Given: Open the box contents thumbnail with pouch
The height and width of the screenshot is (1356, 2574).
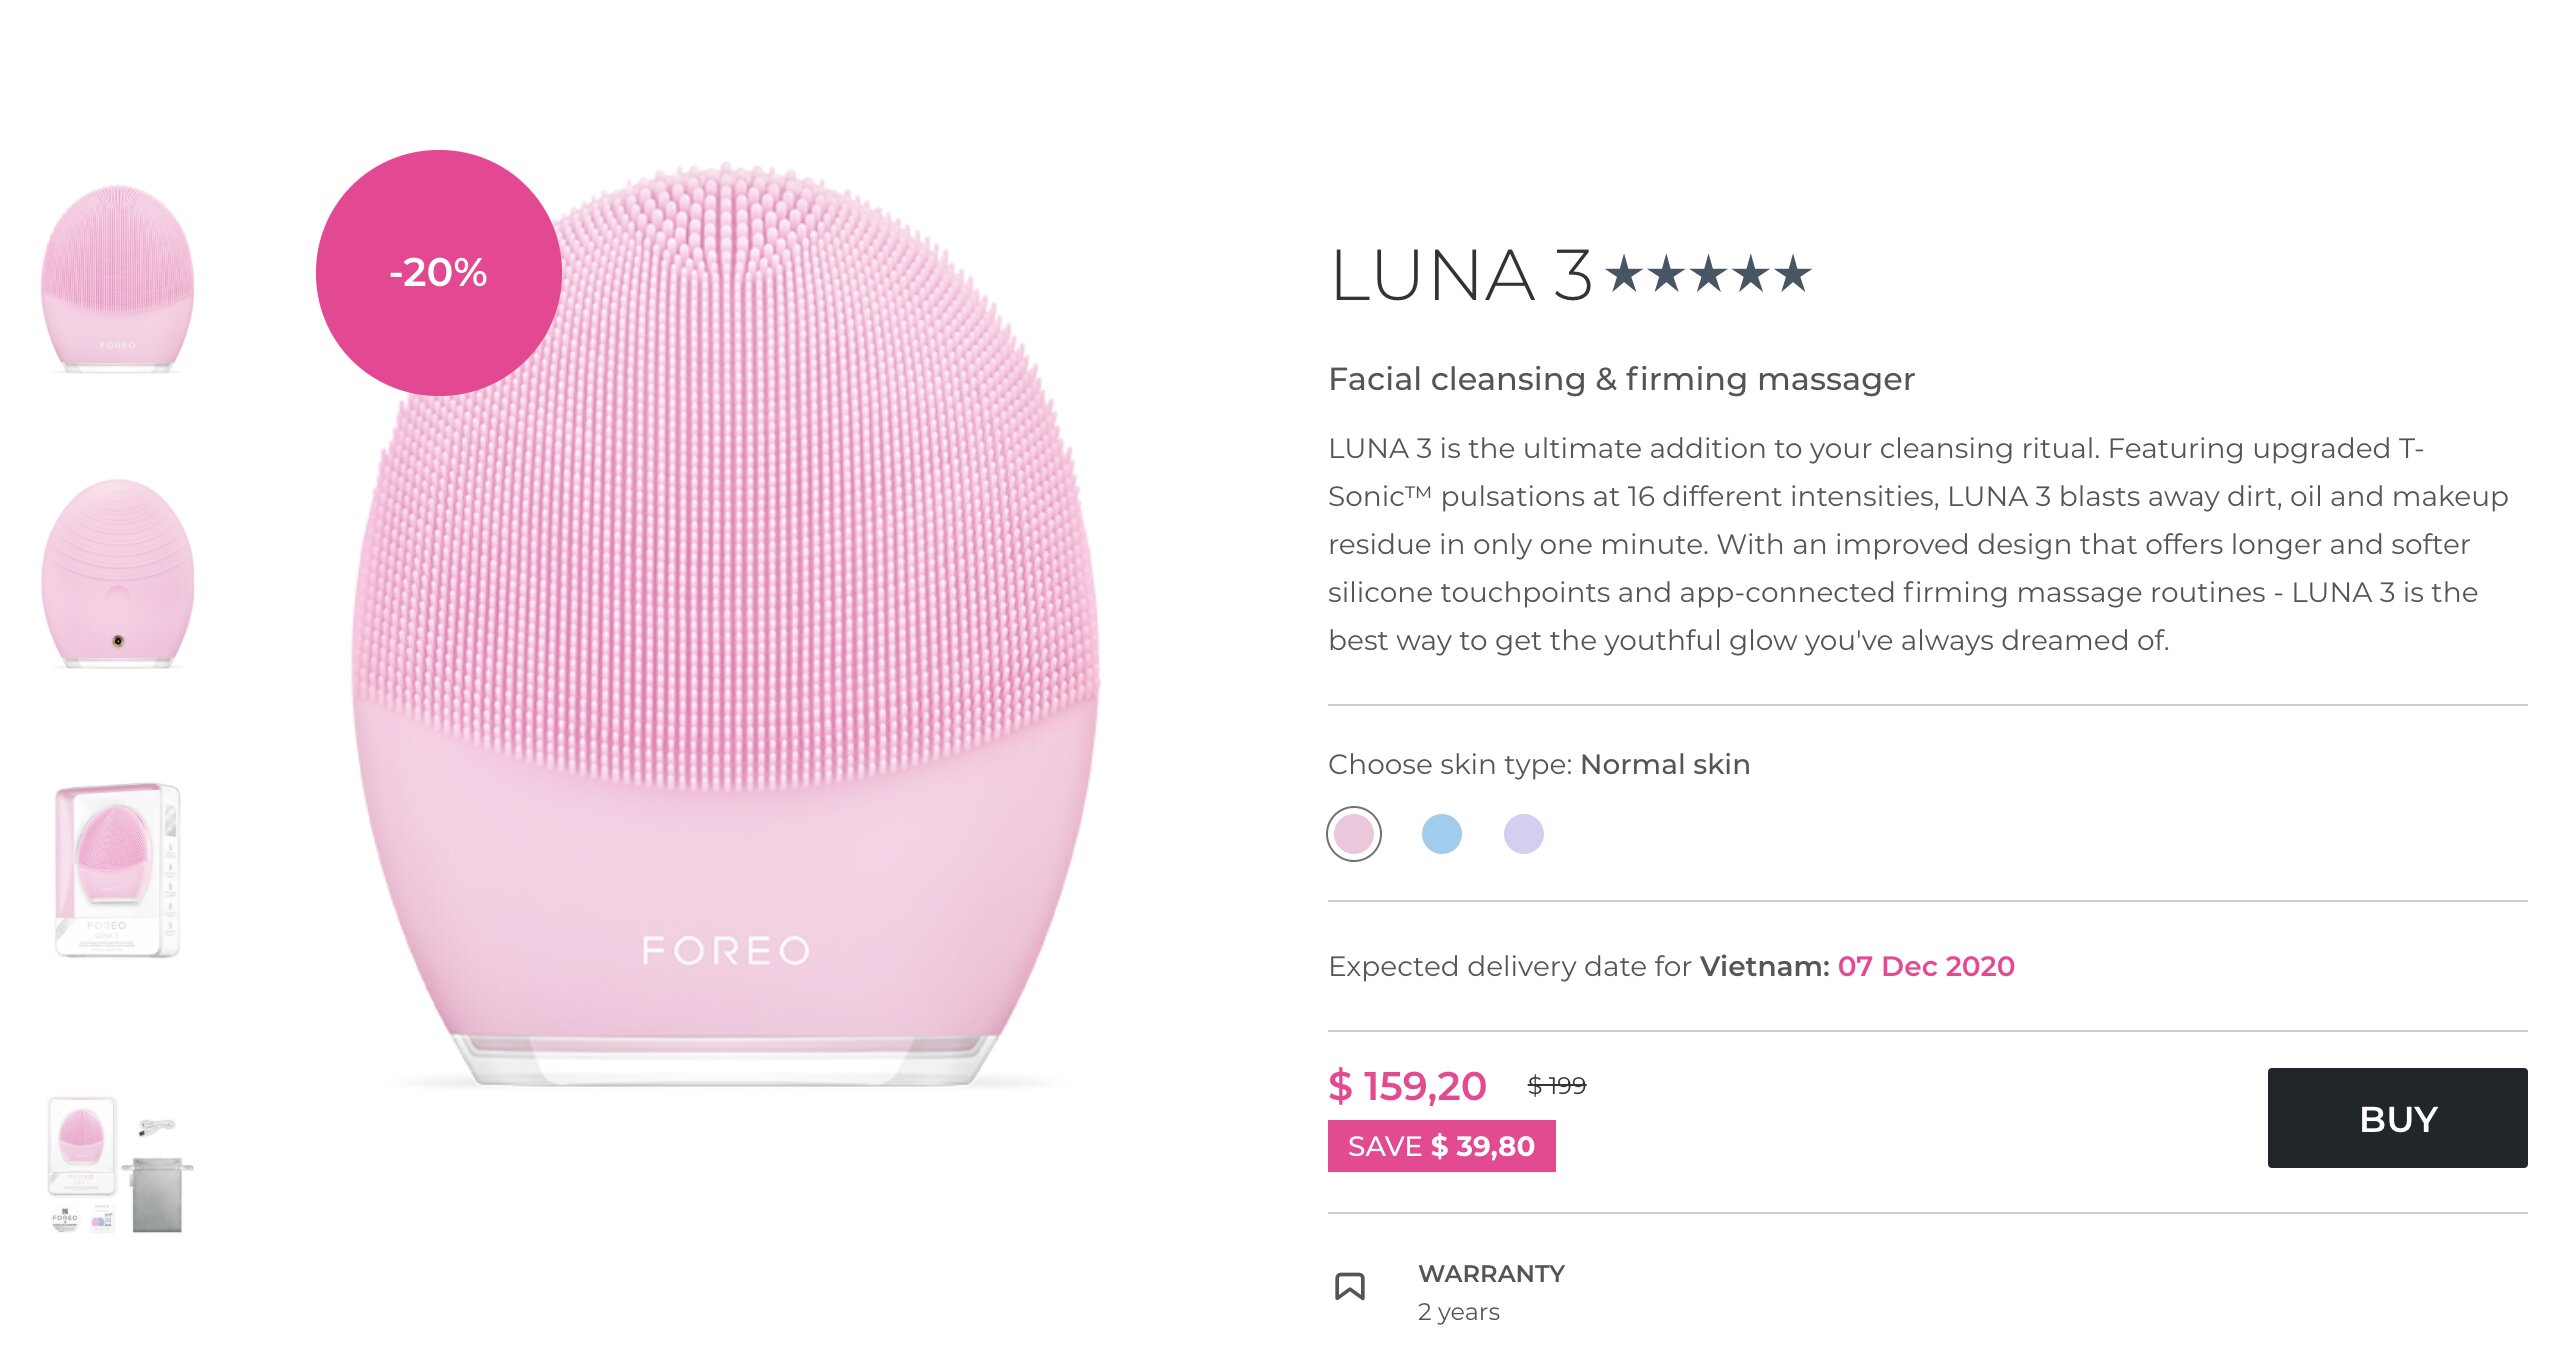Looking at the screenshot, I should pos(119,1166).
